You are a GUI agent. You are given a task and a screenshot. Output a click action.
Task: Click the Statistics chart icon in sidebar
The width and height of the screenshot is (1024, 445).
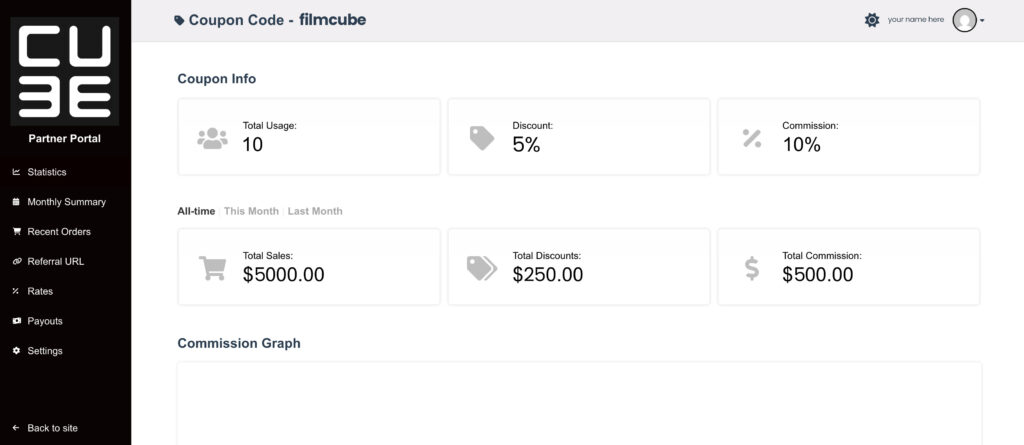click(16, 172)
